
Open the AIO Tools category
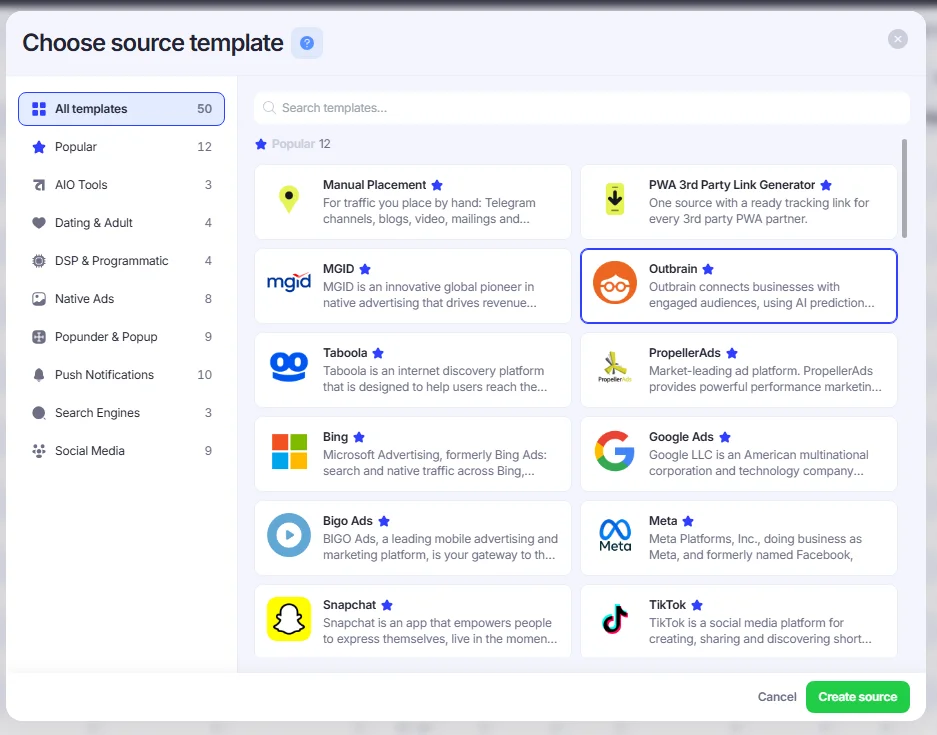pos(121,185)
